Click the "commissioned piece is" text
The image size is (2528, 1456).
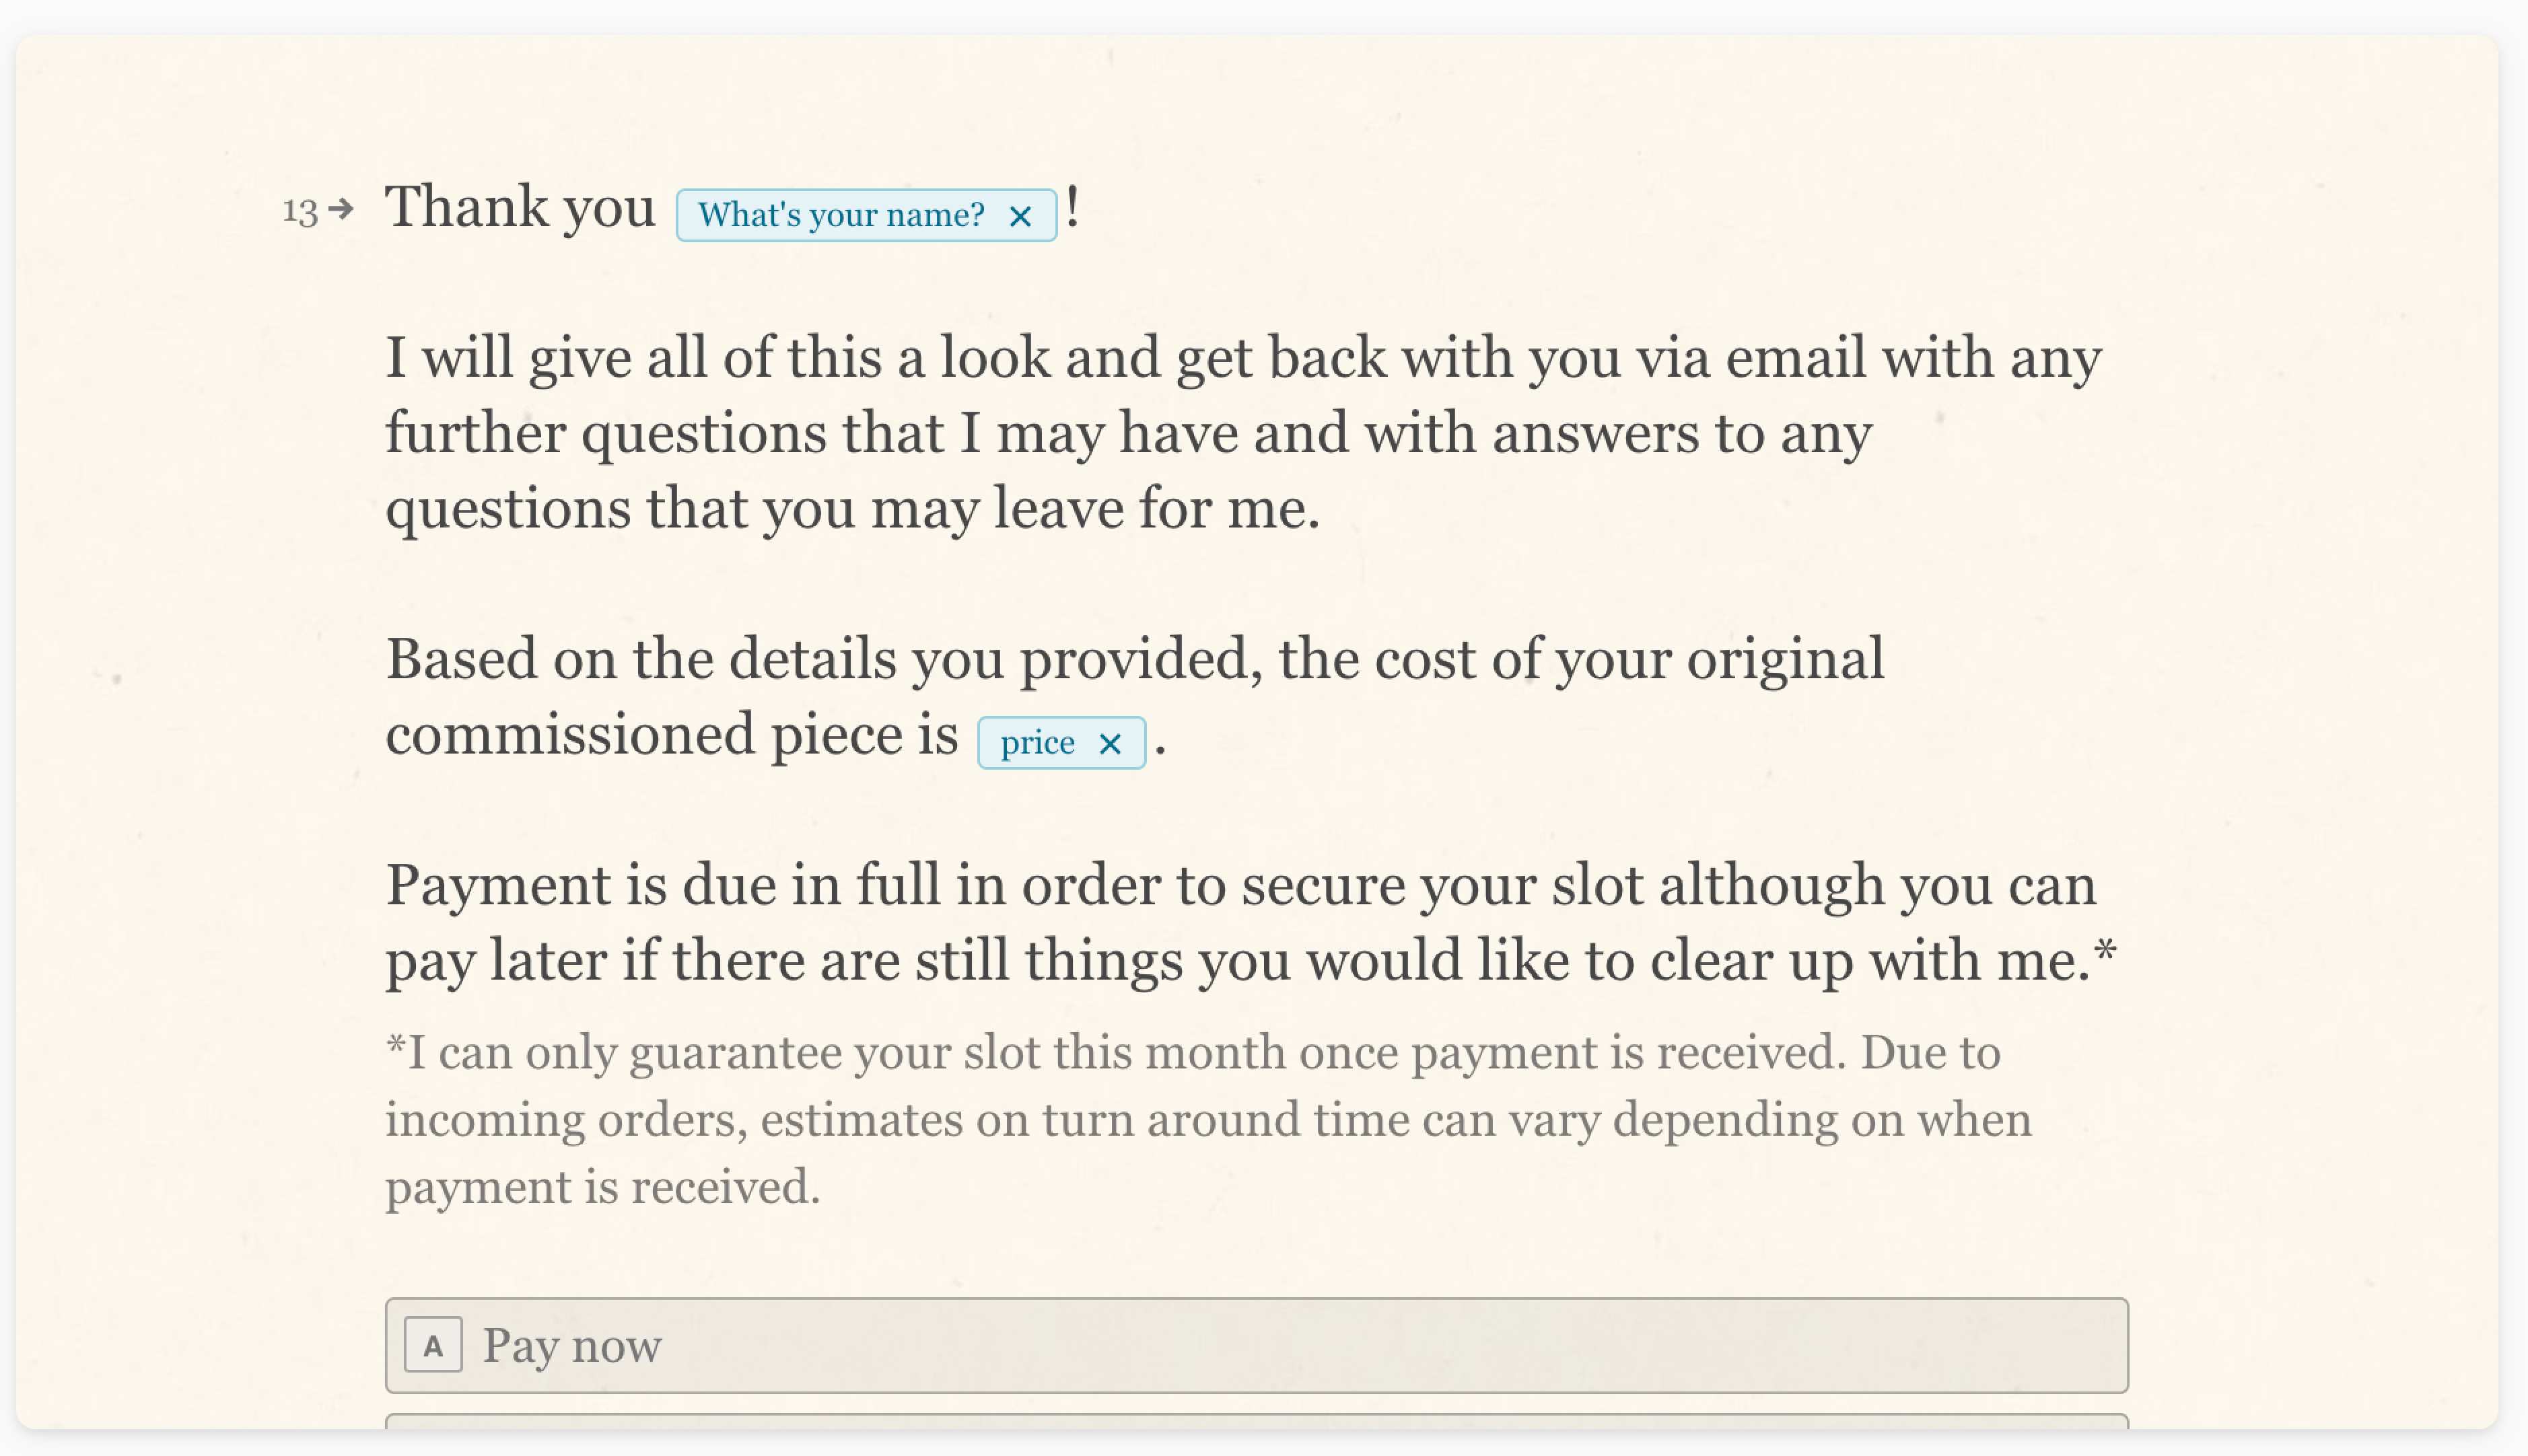coord(672,735)
